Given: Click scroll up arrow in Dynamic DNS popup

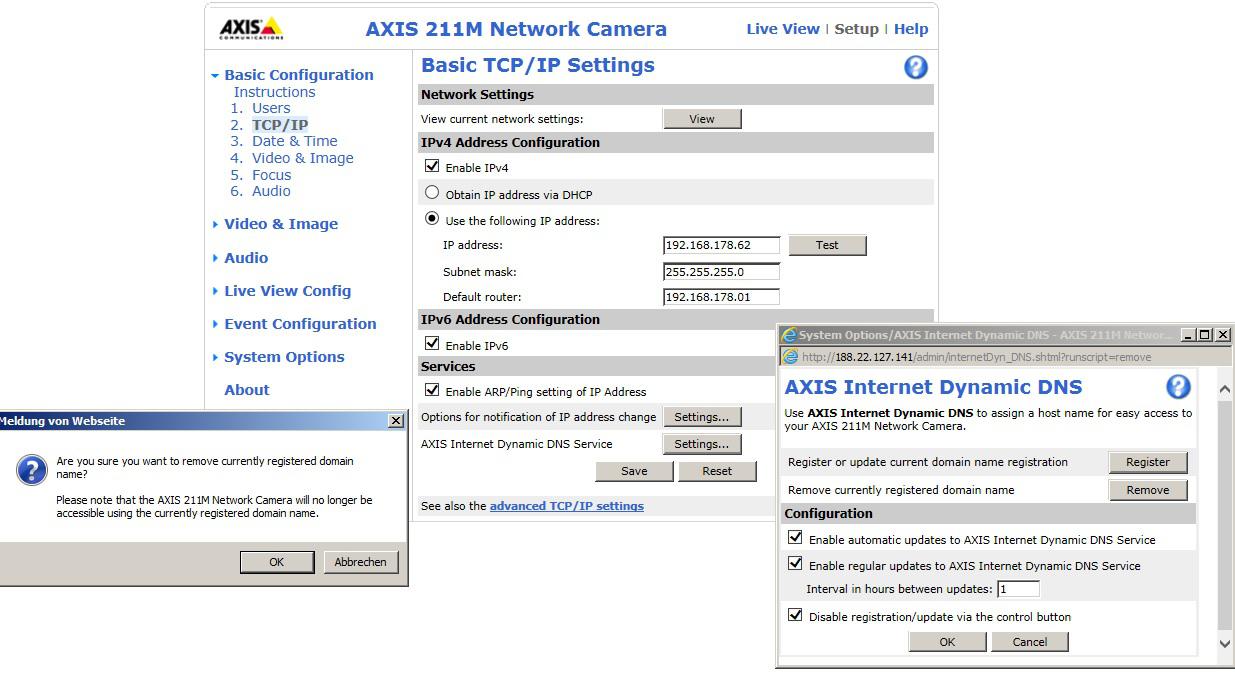Looking at the screenshot, I should [1225, 388].
